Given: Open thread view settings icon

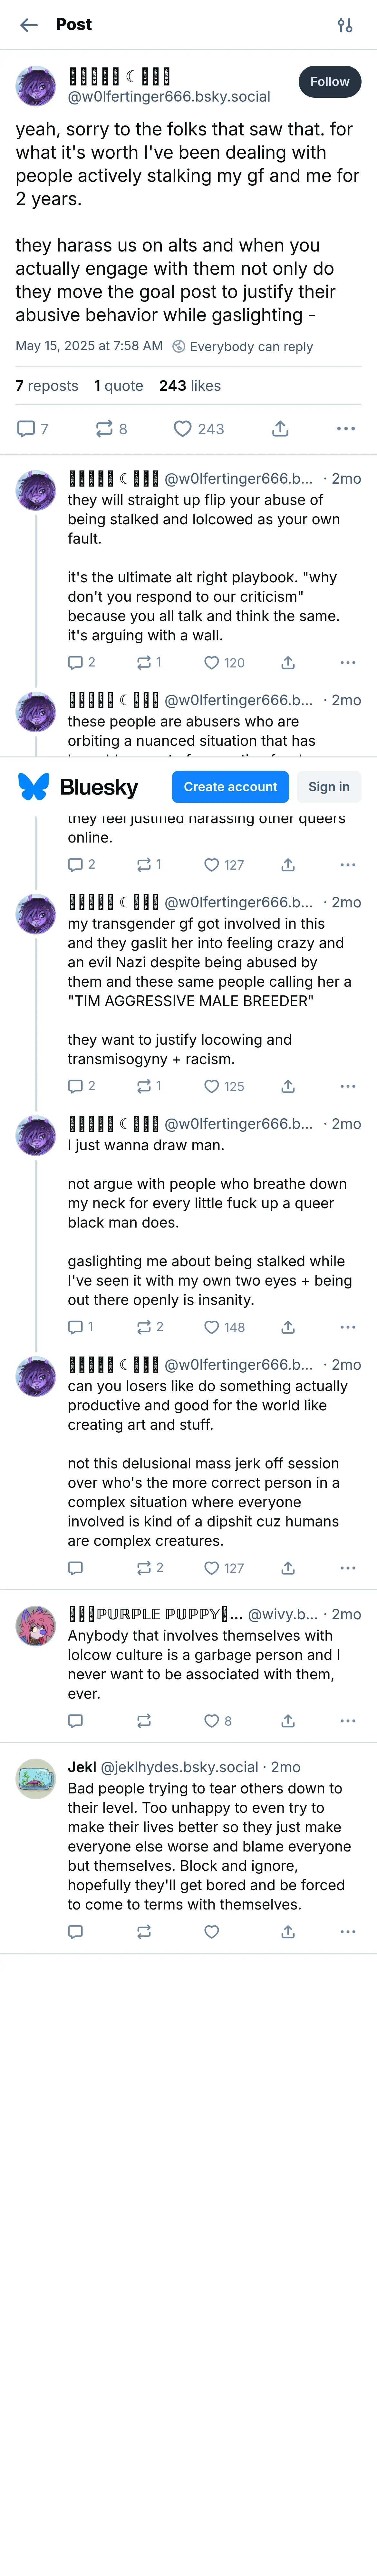Looking at the screenshot, I should tap(345, 25).
